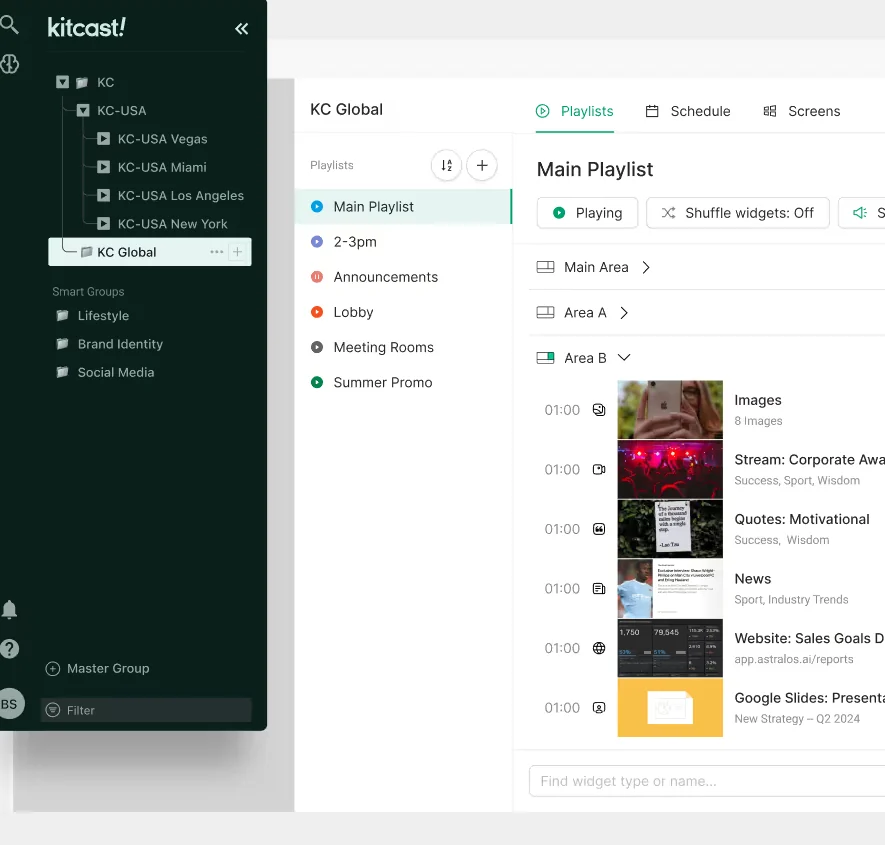Click the 01:00 duration for Images
This screenshot has width=885, height=845.
coord(562,410)
